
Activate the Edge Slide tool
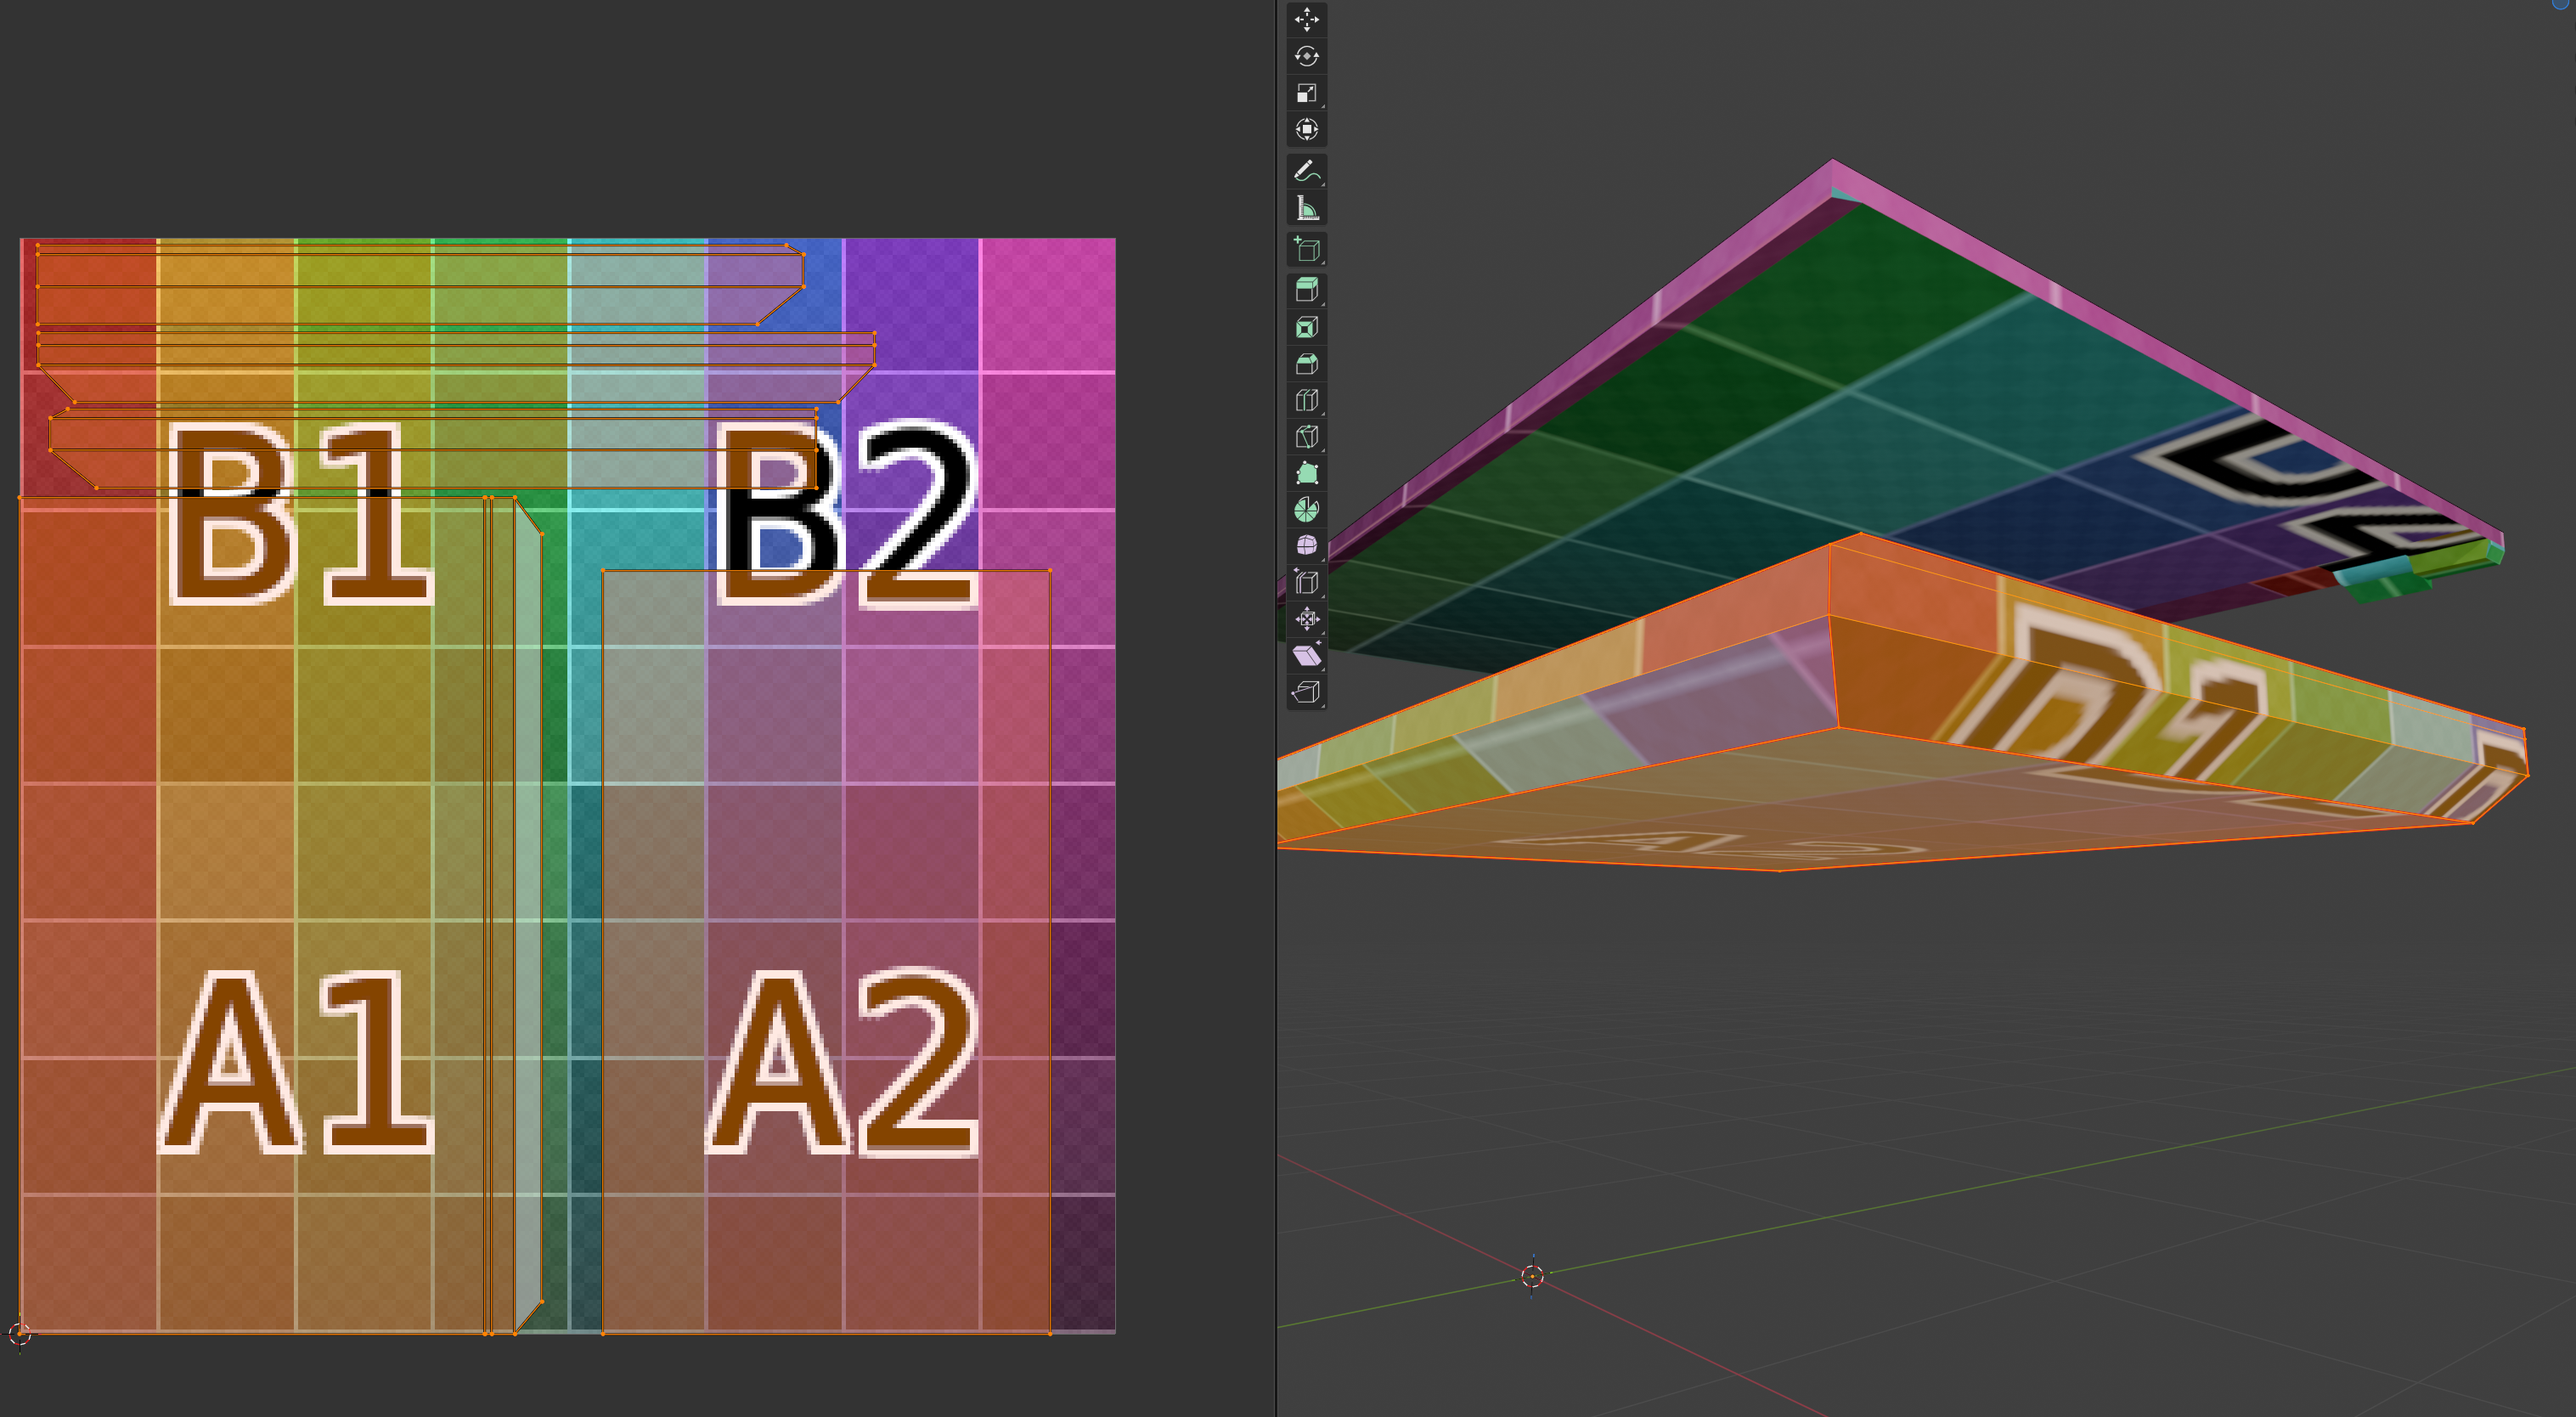(1306, 583)
